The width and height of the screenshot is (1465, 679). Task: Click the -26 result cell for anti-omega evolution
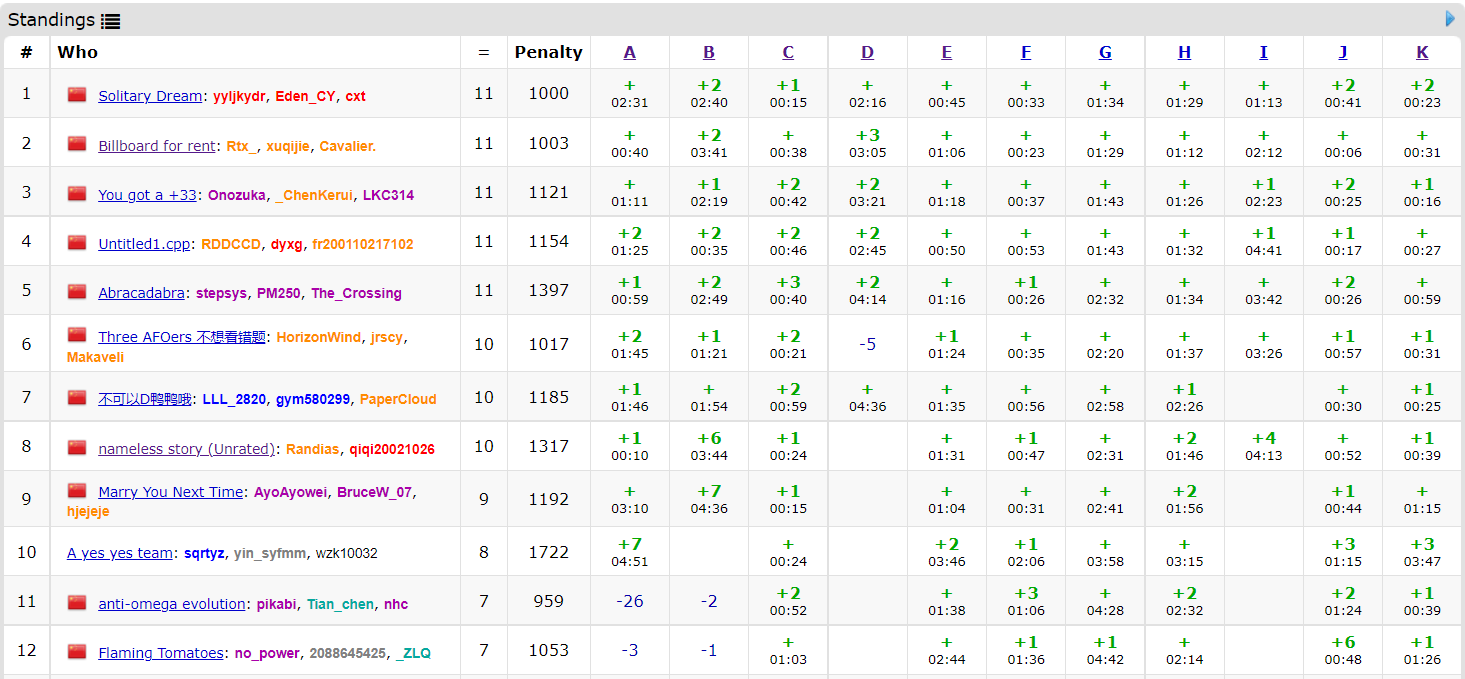[629, 601]
